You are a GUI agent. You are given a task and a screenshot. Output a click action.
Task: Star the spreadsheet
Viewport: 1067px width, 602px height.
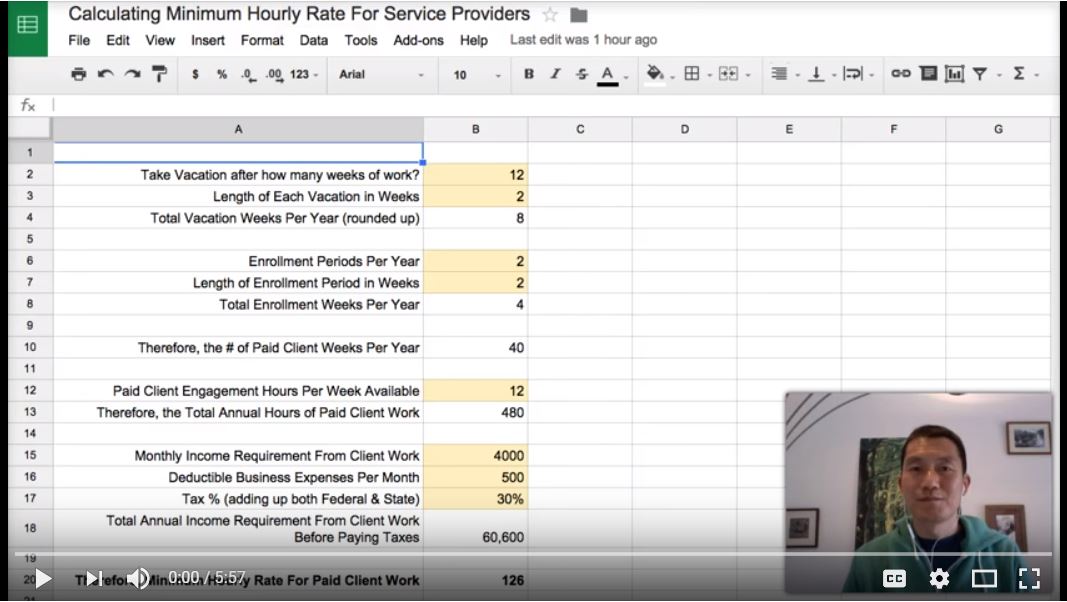[x=549, y=14]
